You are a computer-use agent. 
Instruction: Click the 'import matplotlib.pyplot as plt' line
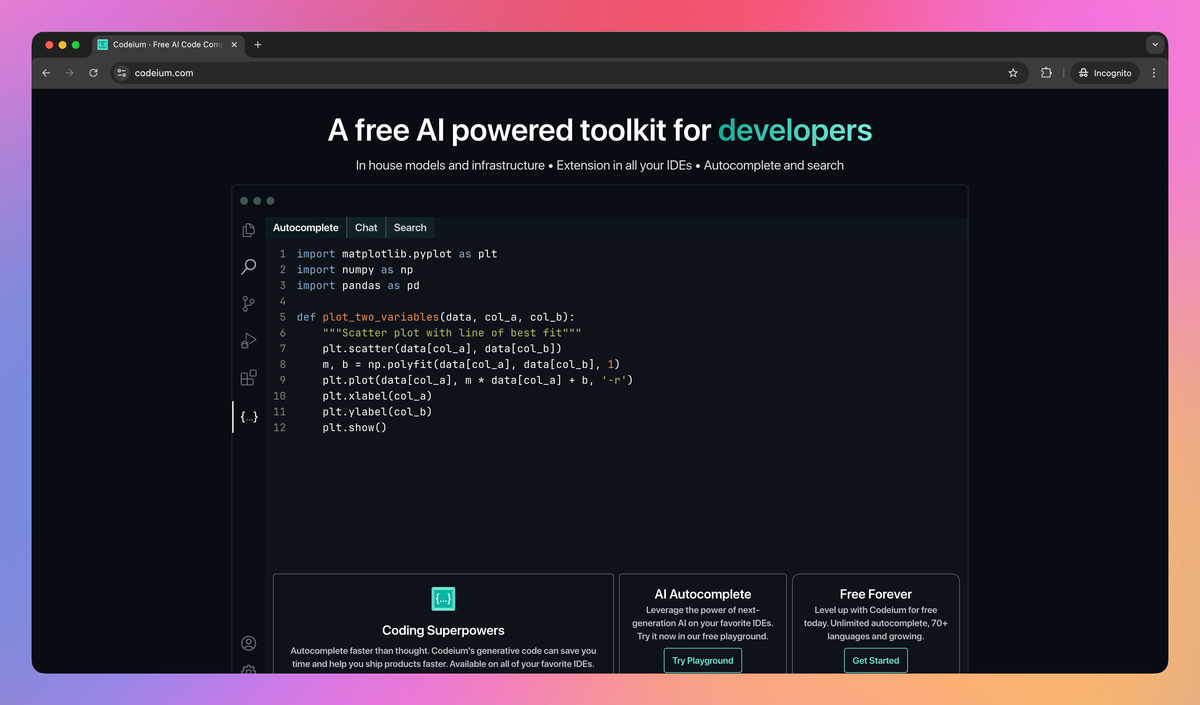397,254
